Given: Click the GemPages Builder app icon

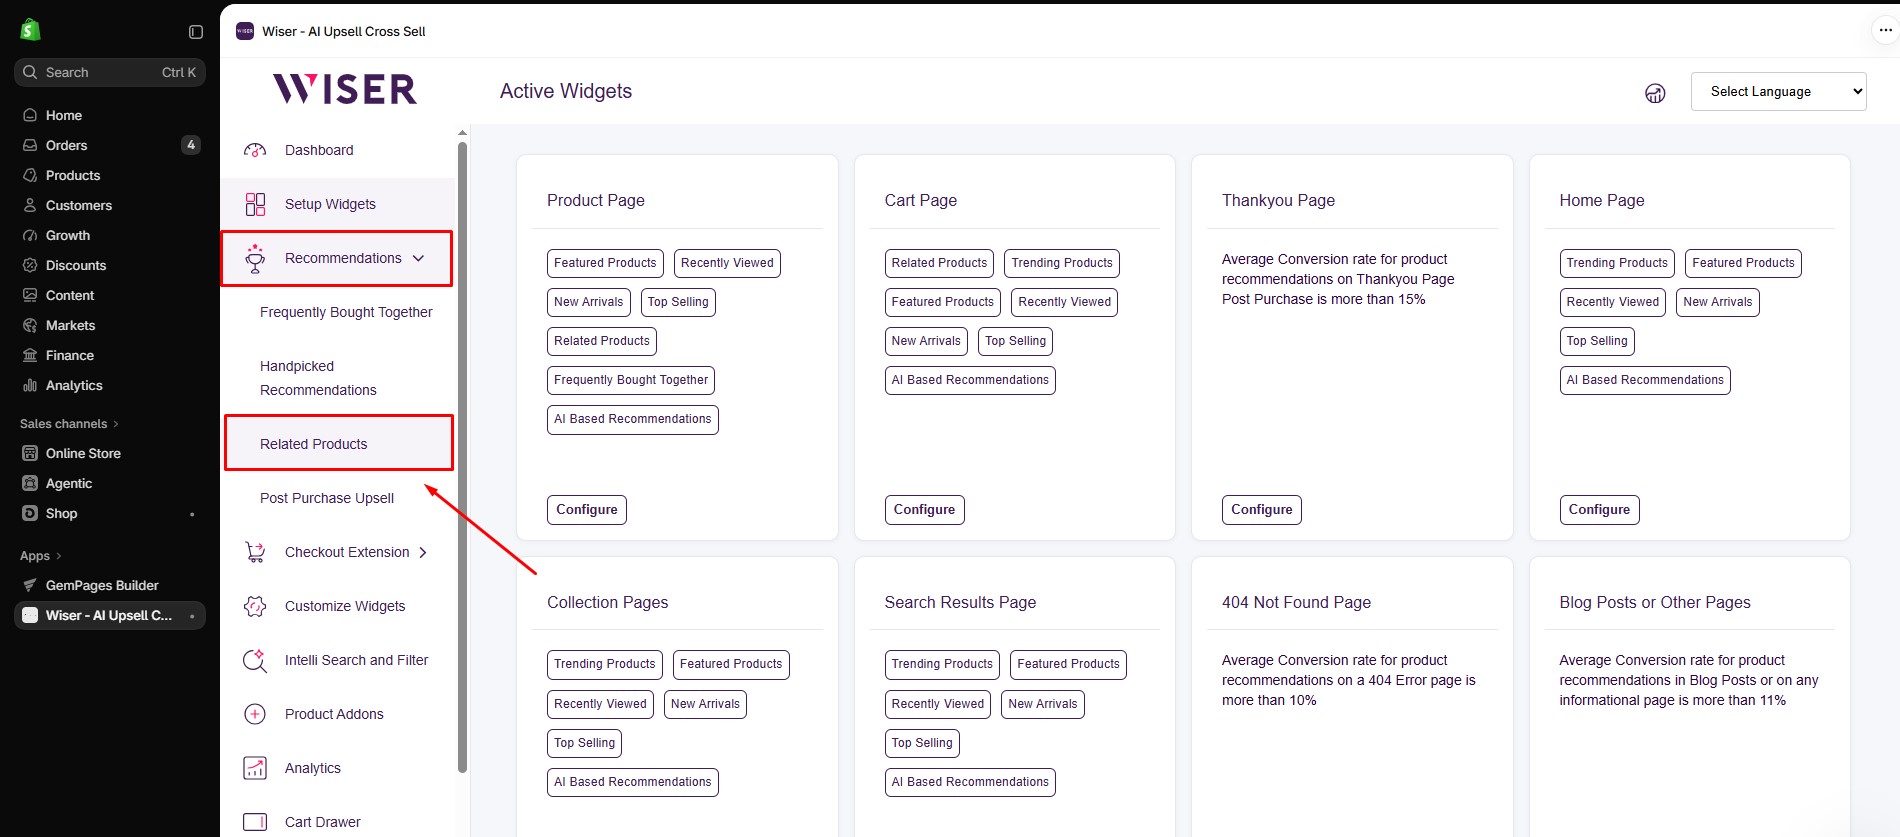Looking at the screenshot, I should tap(30, 585).
